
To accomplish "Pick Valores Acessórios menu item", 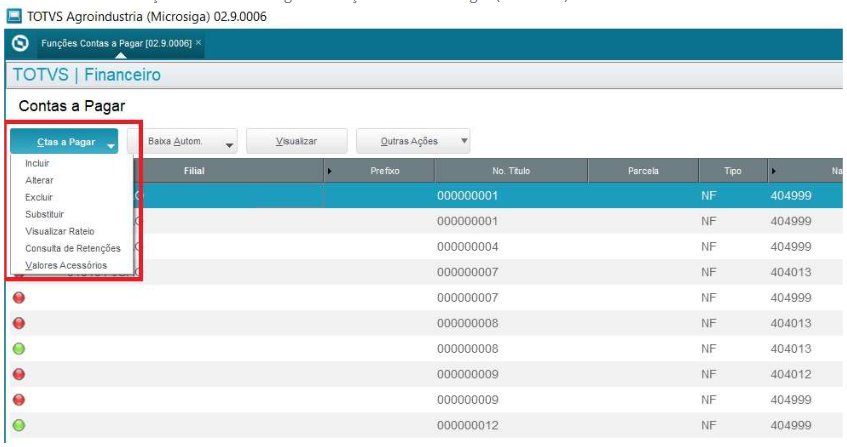I will coord(66,265).
